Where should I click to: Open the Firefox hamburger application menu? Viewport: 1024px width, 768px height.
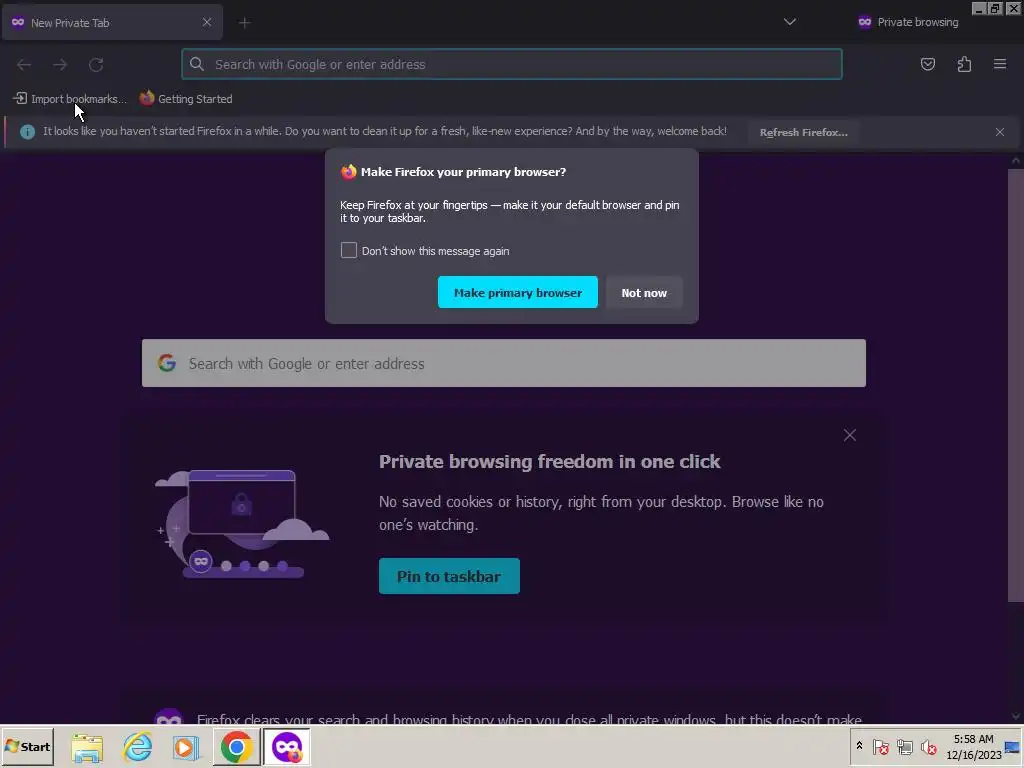click(1000, 64)
